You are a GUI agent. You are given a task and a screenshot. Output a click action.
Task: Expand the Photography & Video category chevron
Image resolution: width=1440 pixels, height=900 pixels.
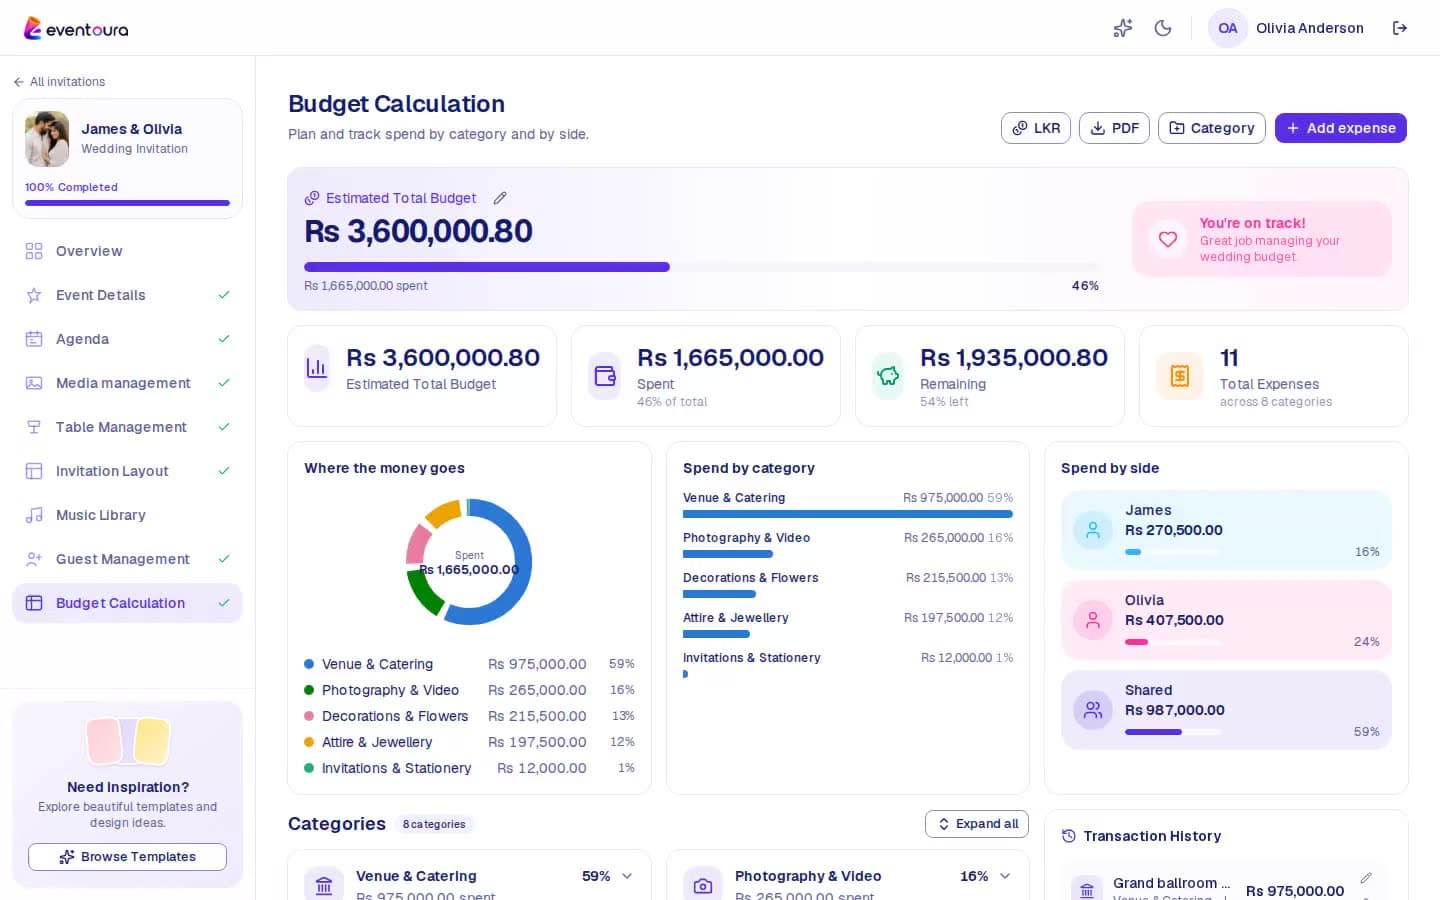click(x=1005, y=876)
